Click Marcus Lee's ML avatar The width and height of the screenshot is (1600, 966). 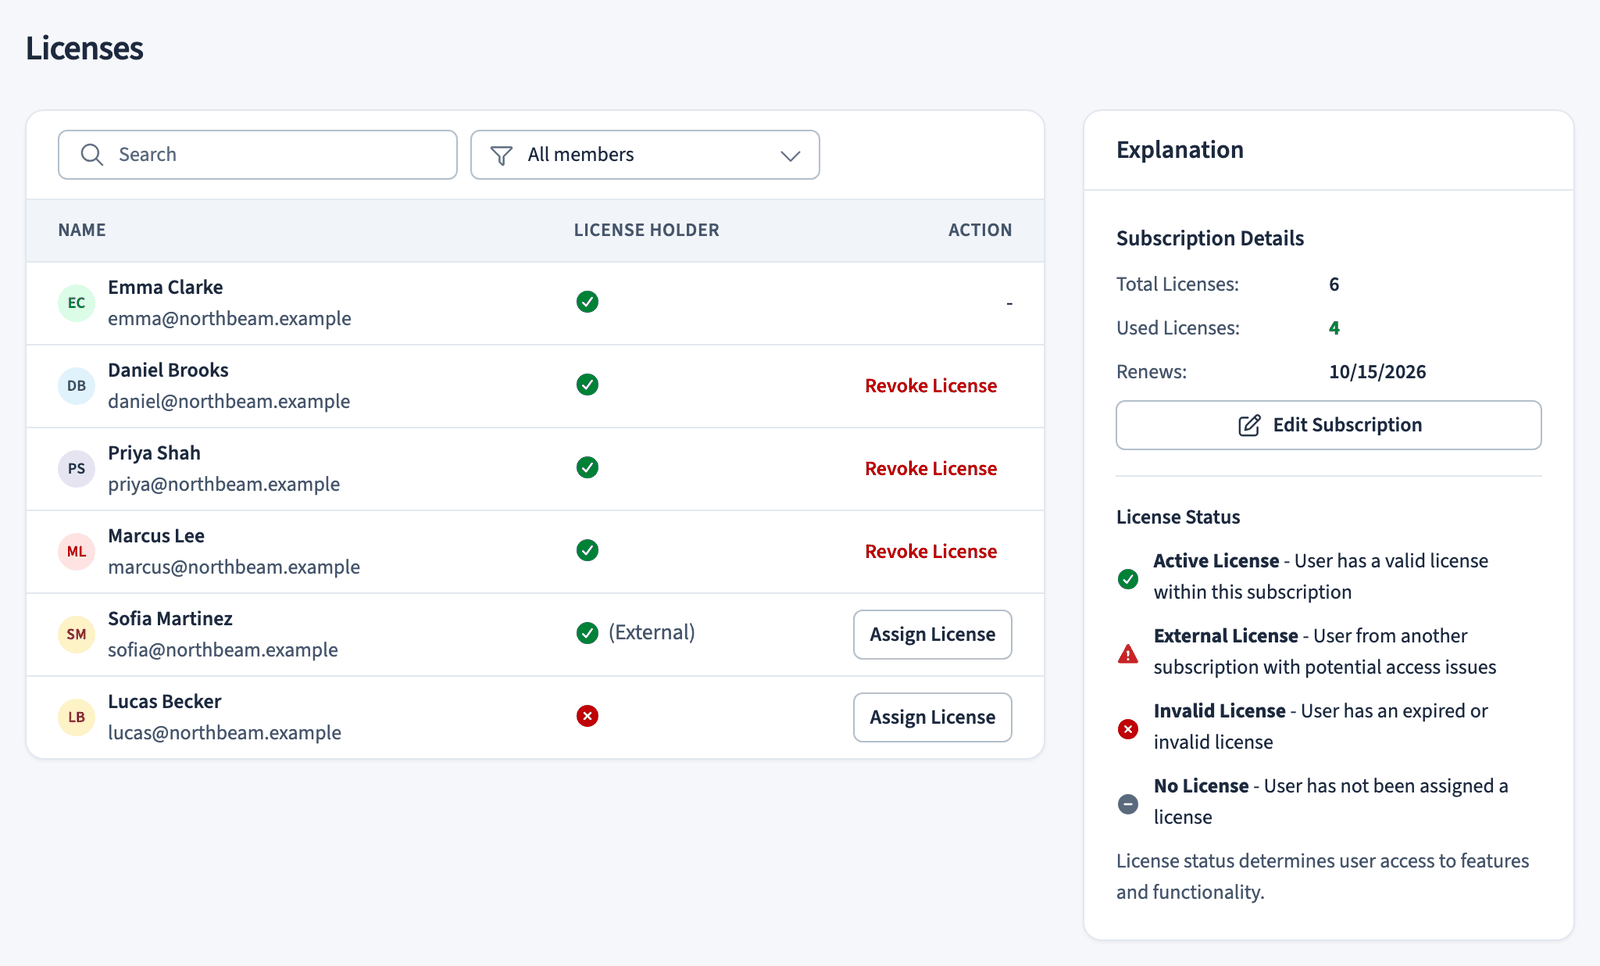tap(77, 552)
